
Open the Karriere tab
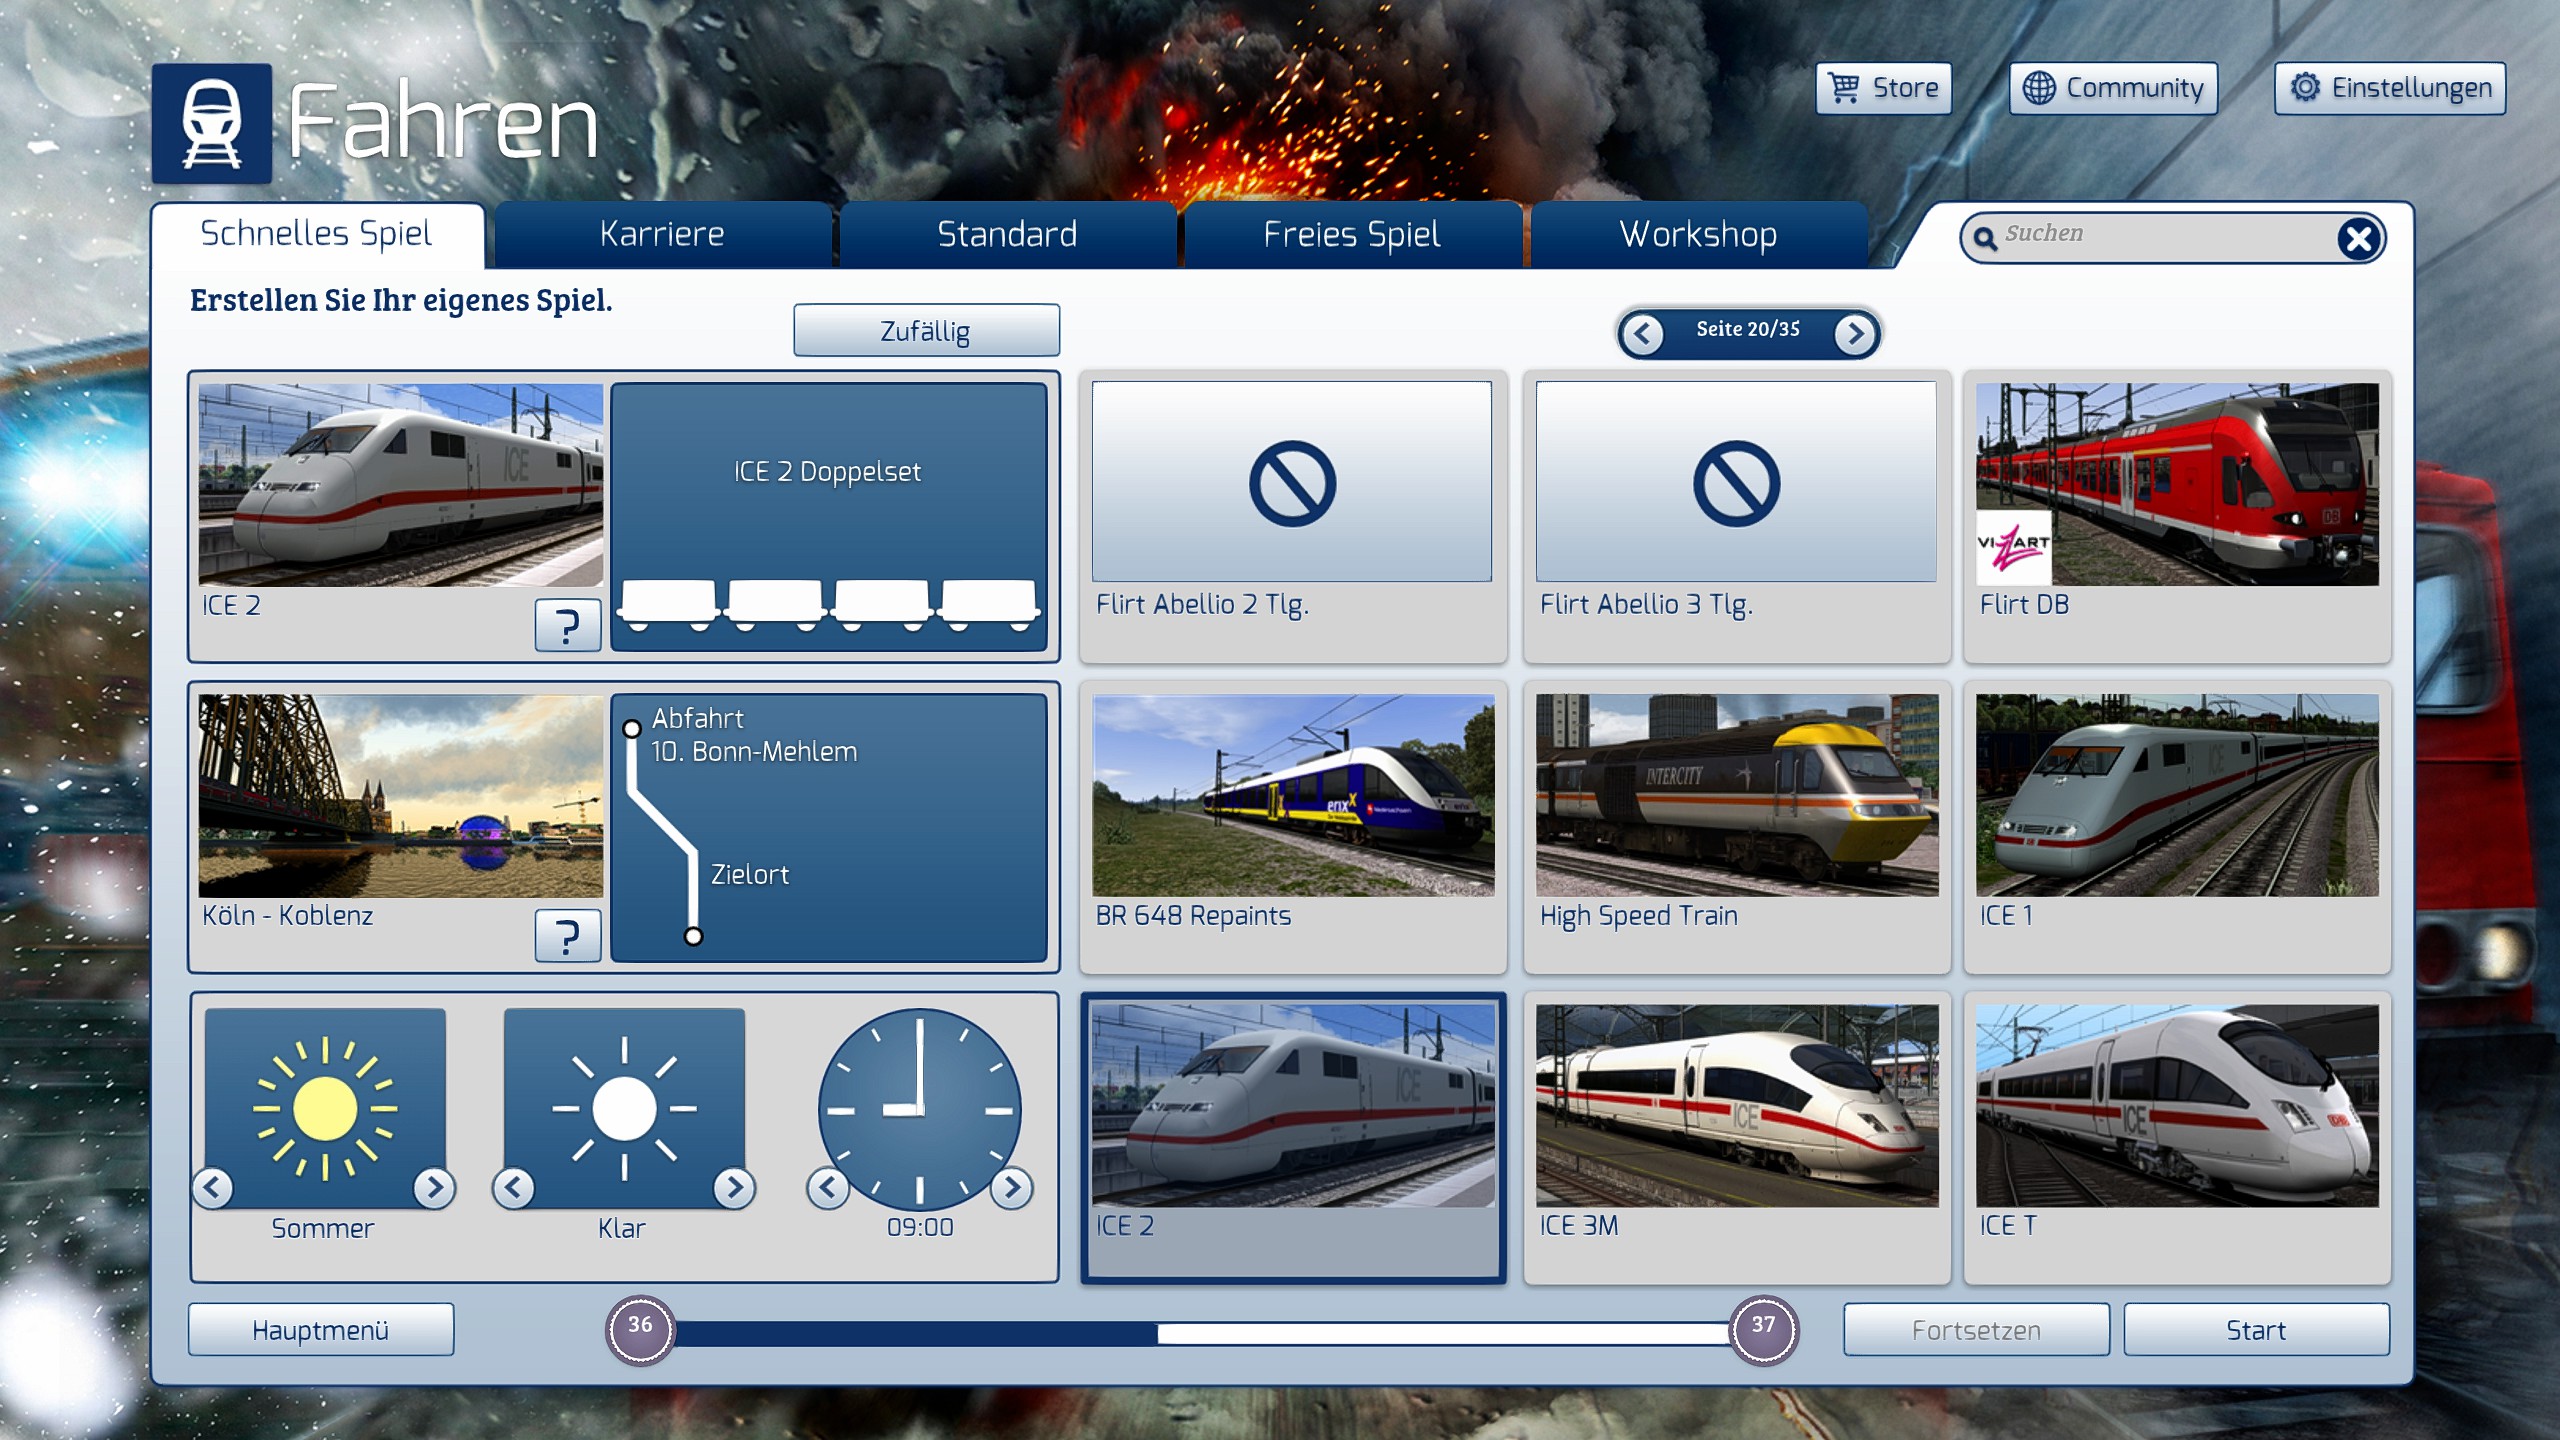pyautogui.click(x=662, y=234)
